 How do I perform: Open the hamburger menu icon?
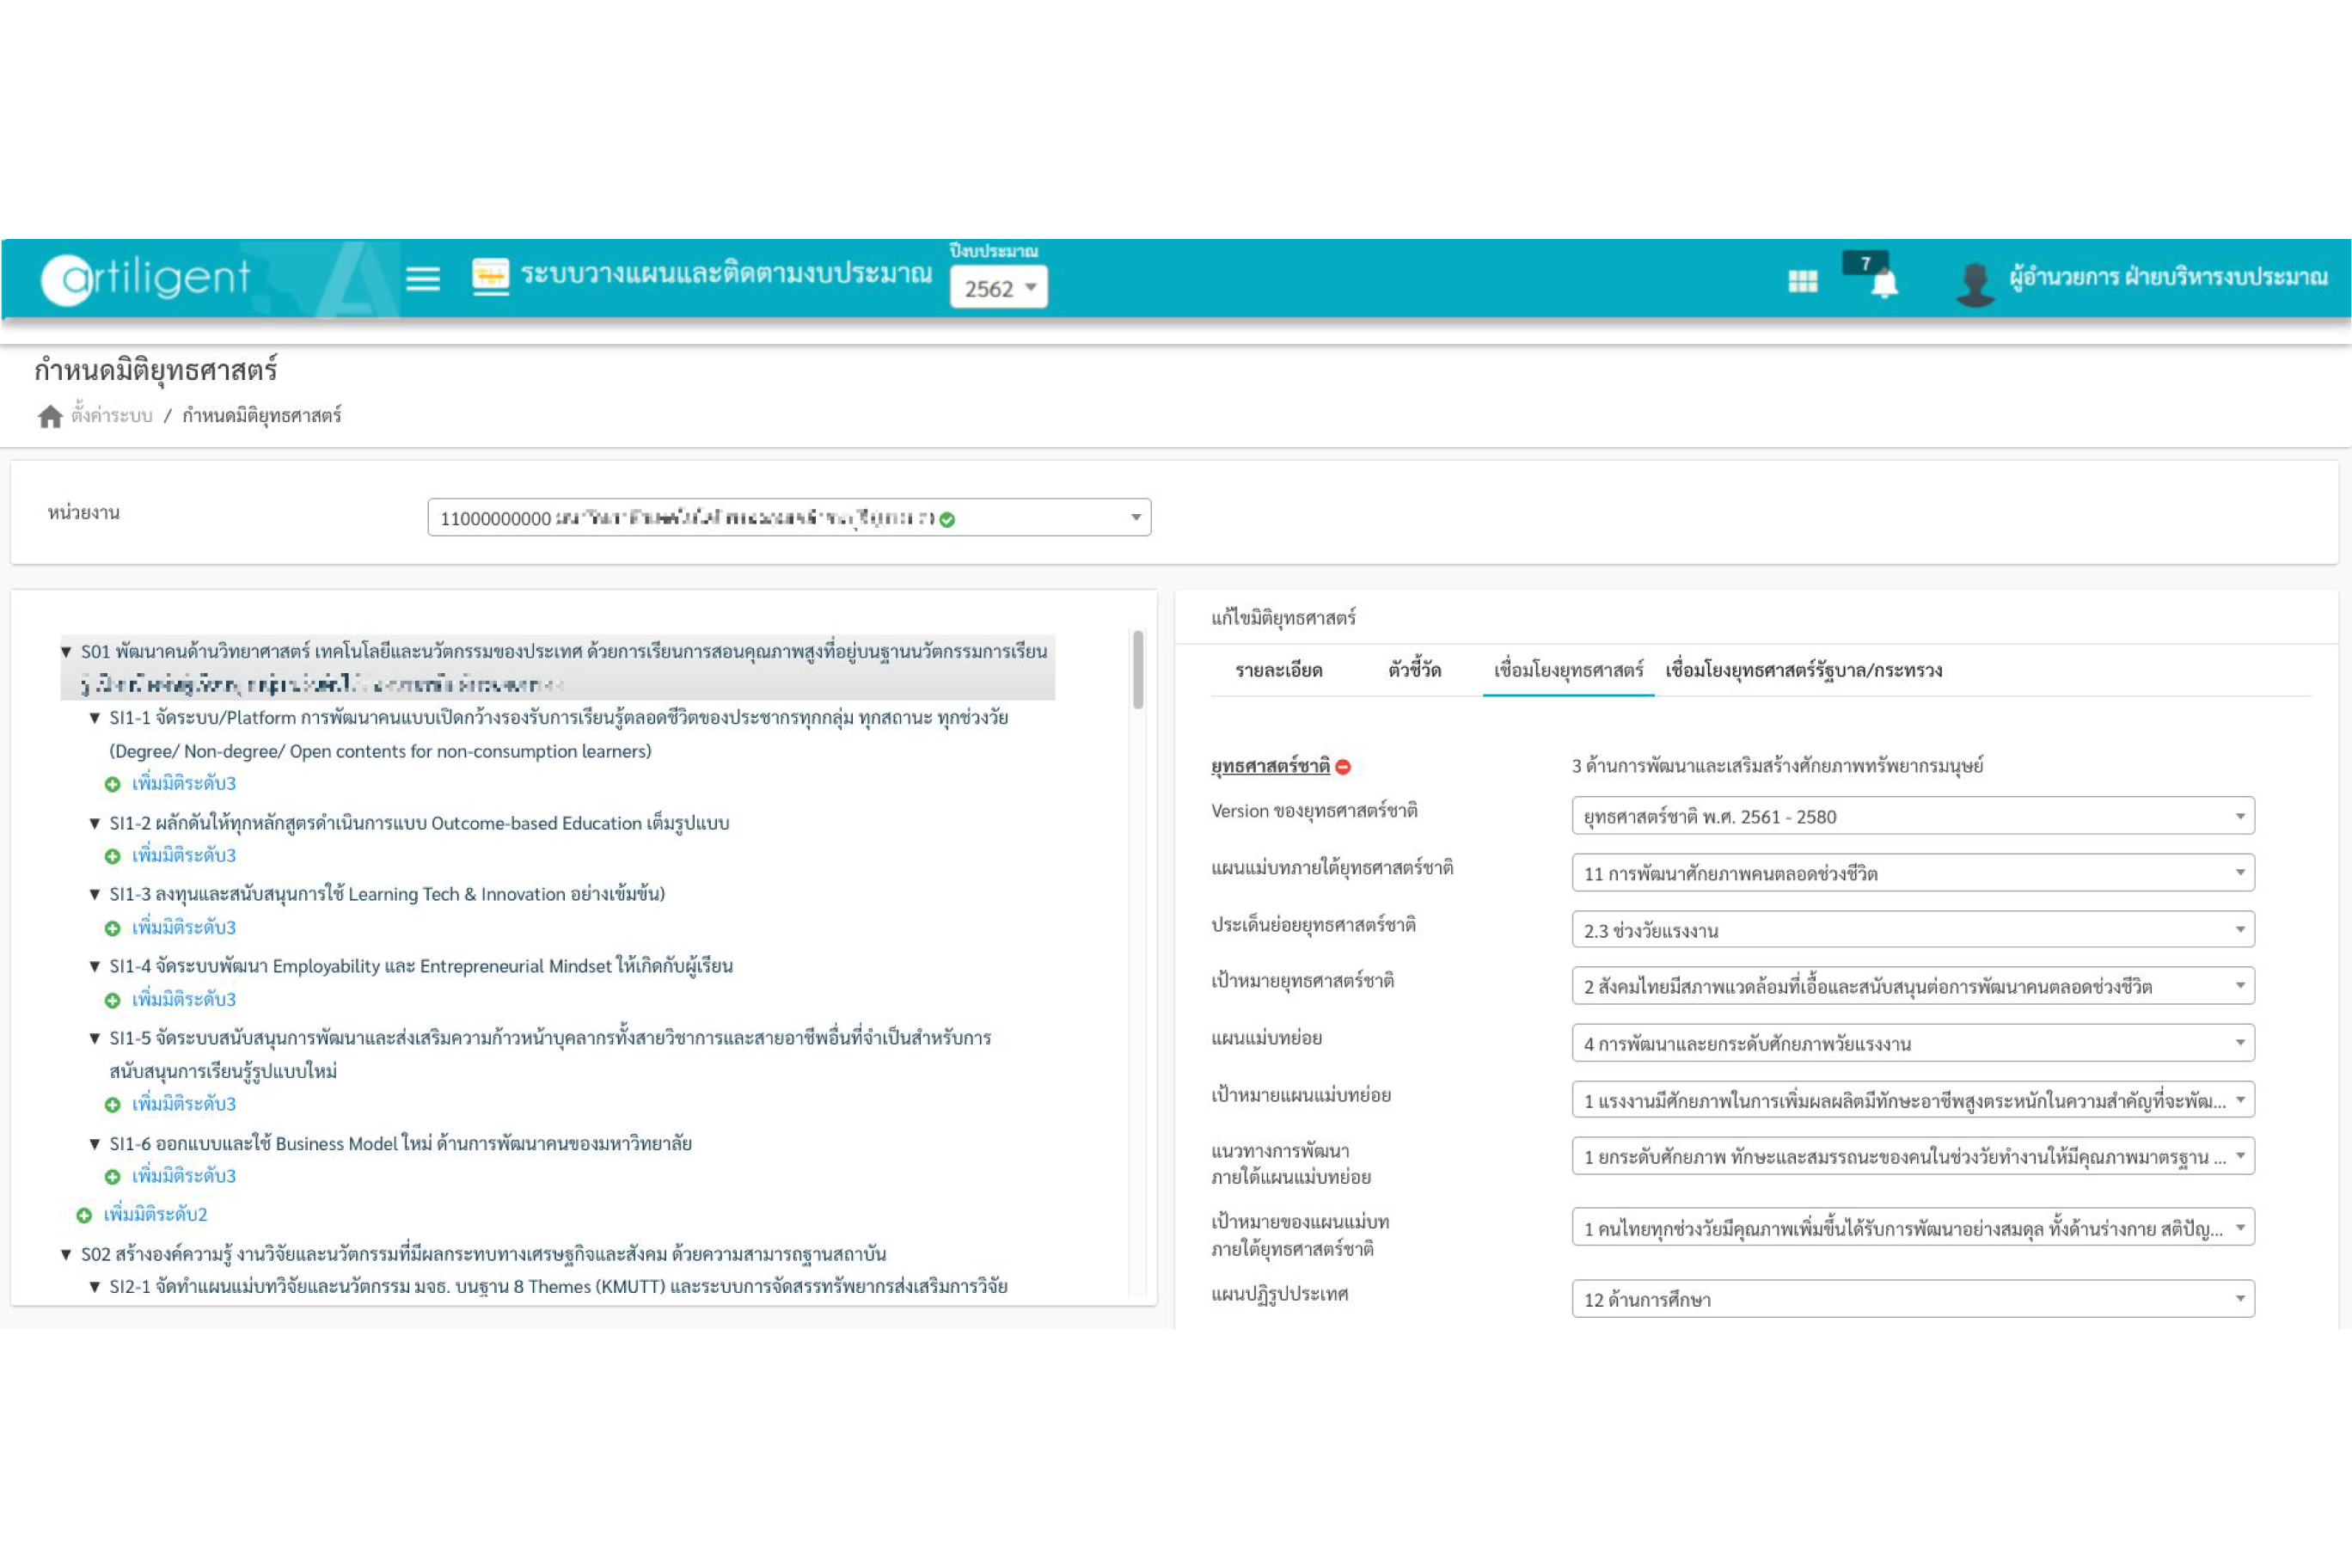(422, 278)
